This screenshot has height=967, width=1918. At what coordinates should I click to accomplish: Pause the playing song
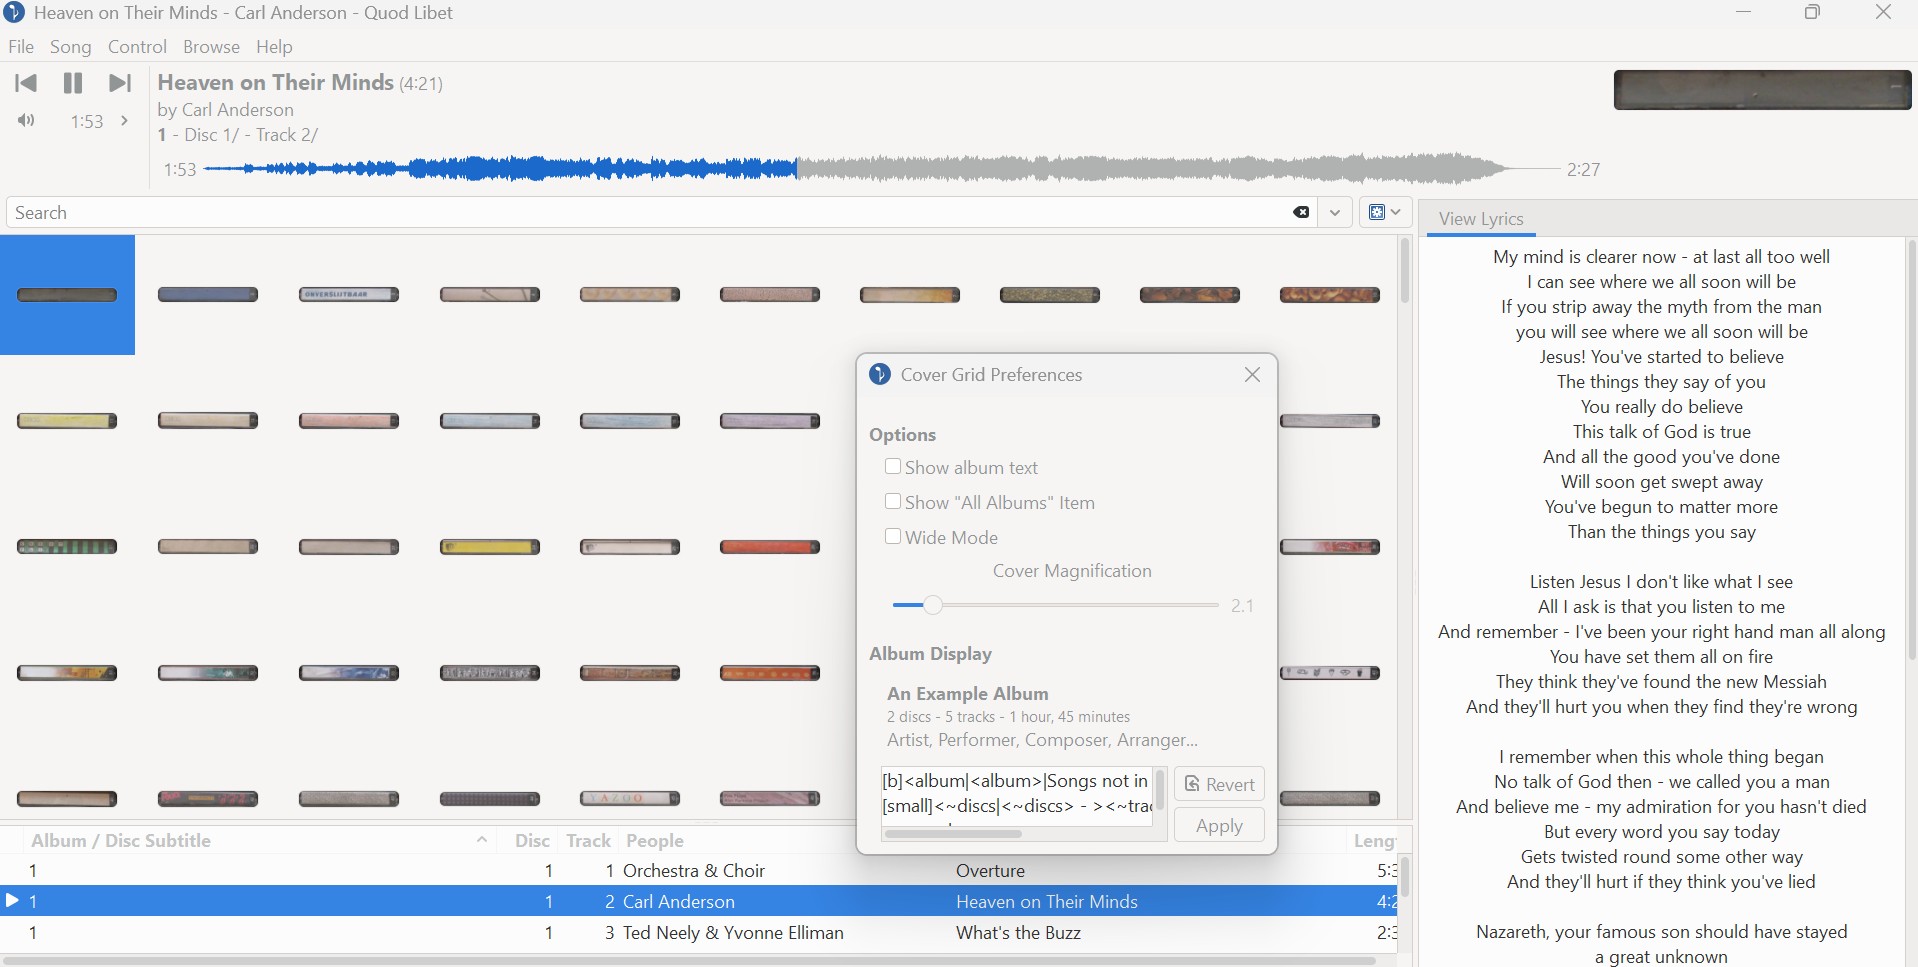pyautogui.click(x=73, y=83)
